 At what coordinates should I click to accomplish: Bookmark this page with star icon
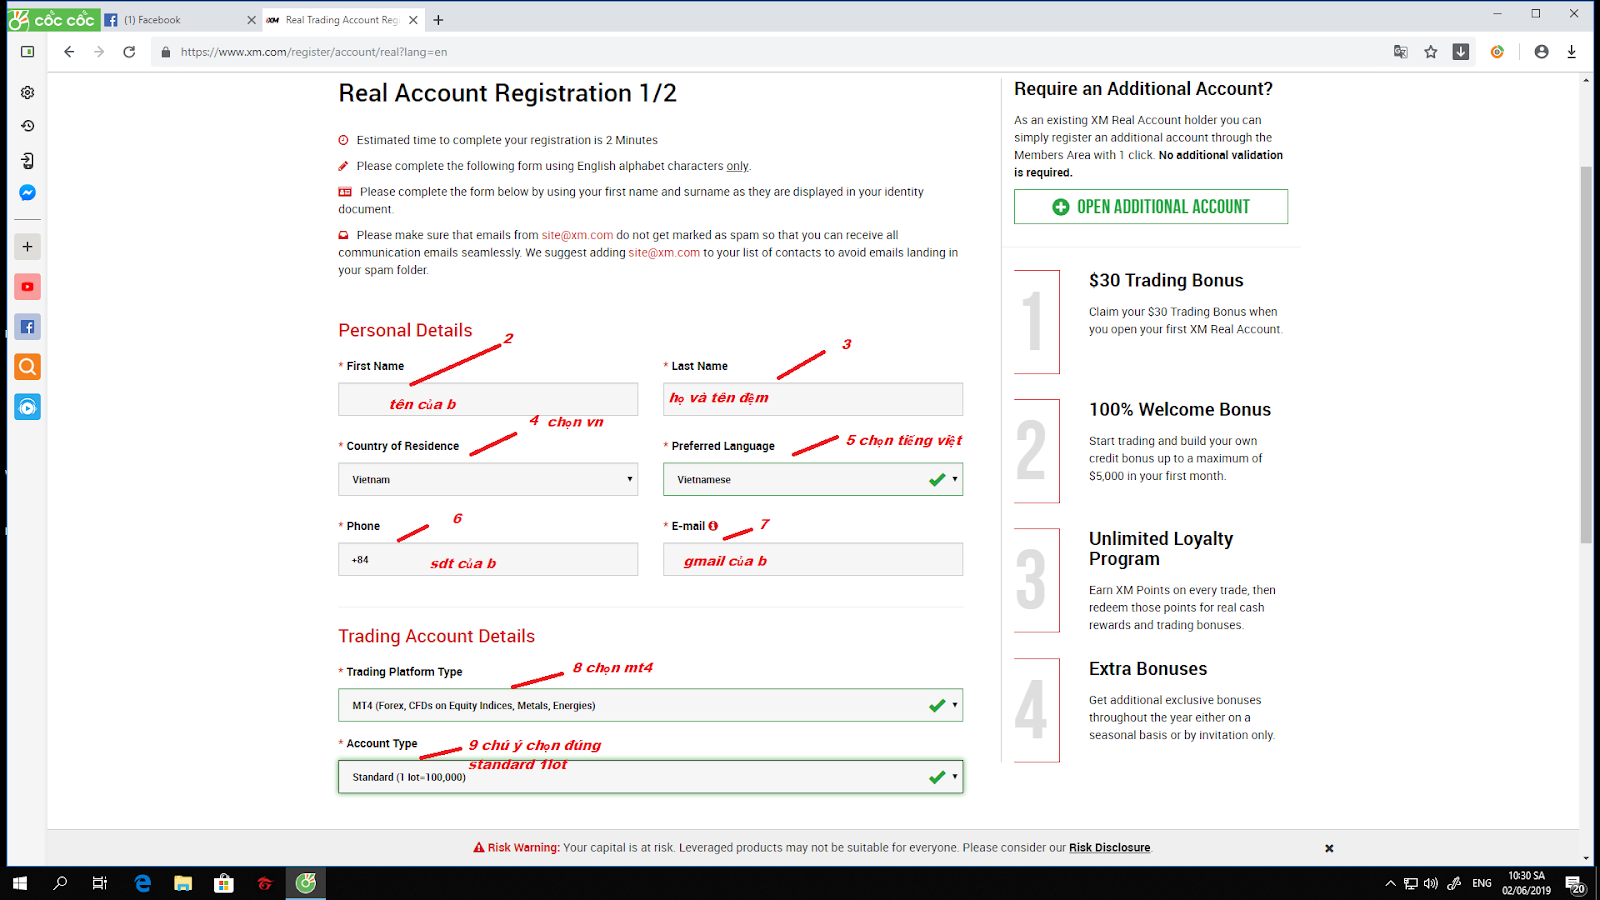[x=1431, y=52]
